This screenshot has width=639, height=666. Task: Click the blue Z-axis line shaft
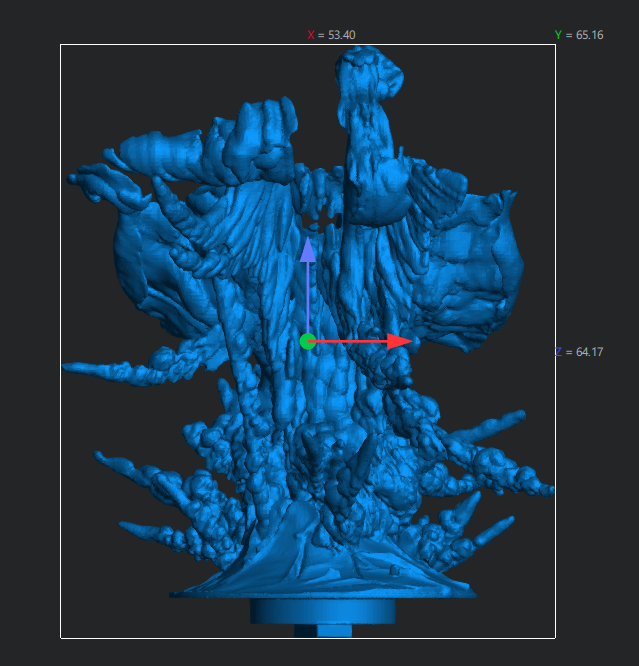coord(308,295)
